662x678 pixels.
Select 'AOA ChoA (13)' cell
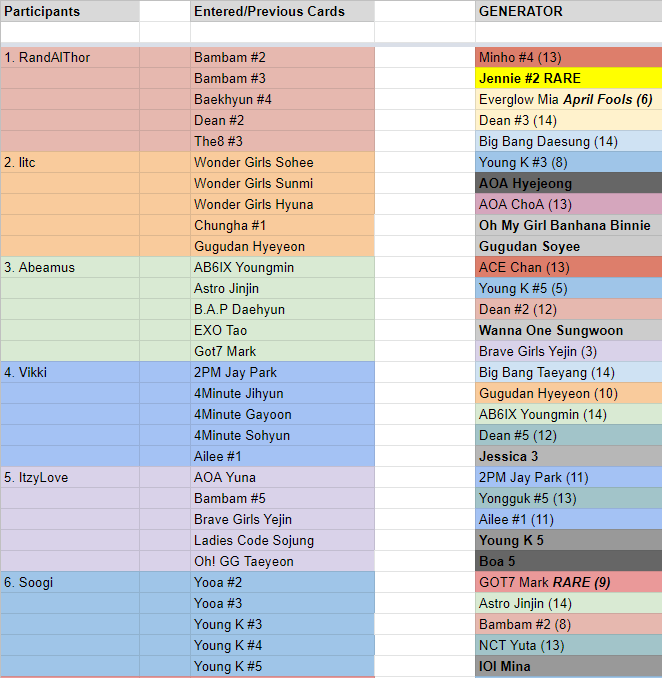pyautogui.click(x=569, y=205)
